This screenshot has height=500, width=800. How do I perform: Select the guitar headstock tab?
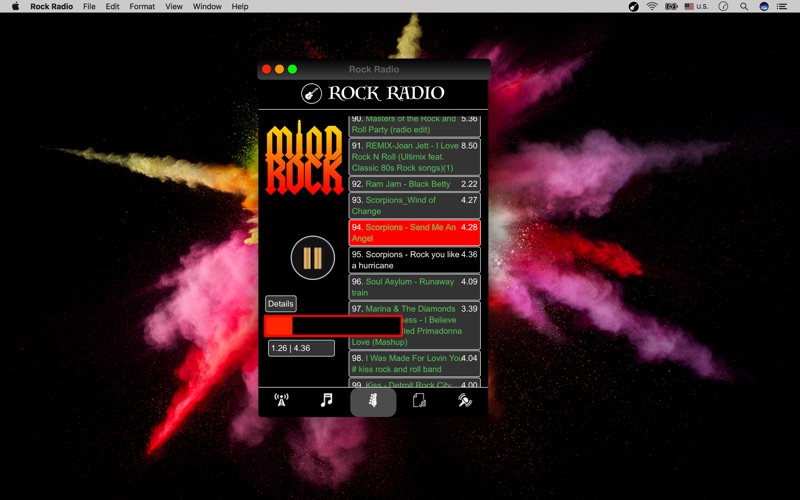(x=373, y=402)
